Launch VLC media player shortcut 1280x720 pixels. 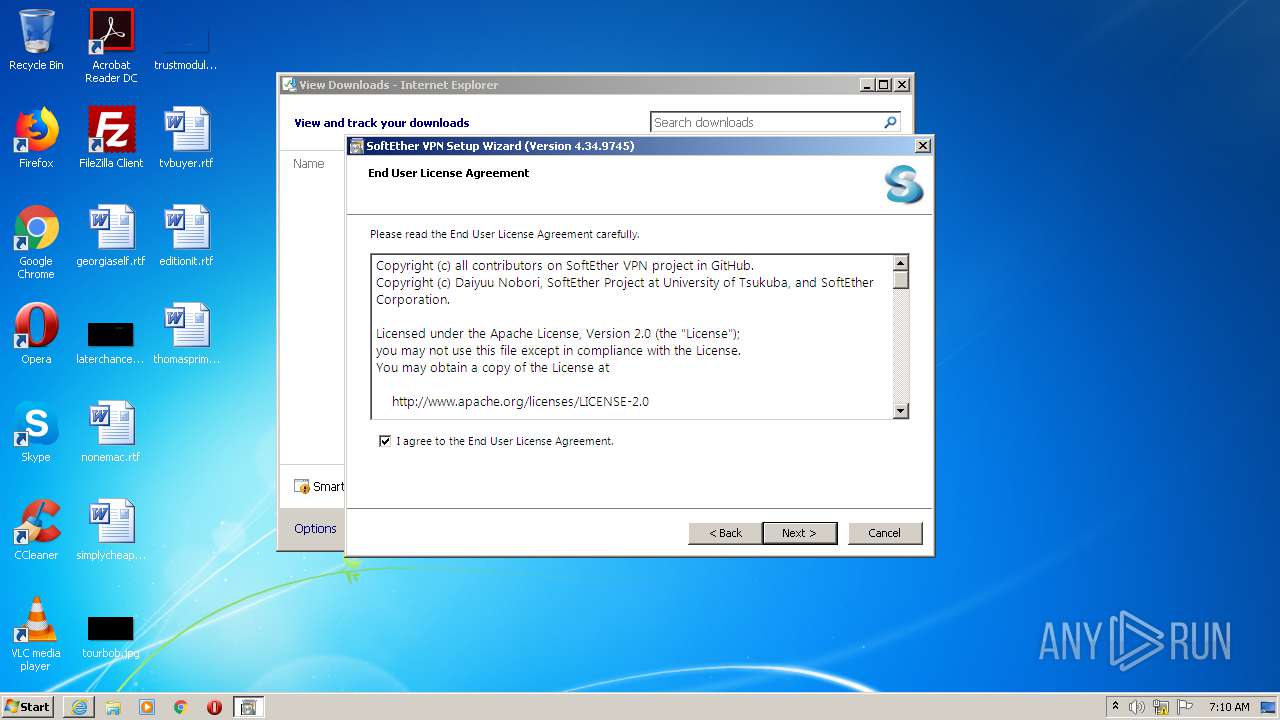(36, 634)
